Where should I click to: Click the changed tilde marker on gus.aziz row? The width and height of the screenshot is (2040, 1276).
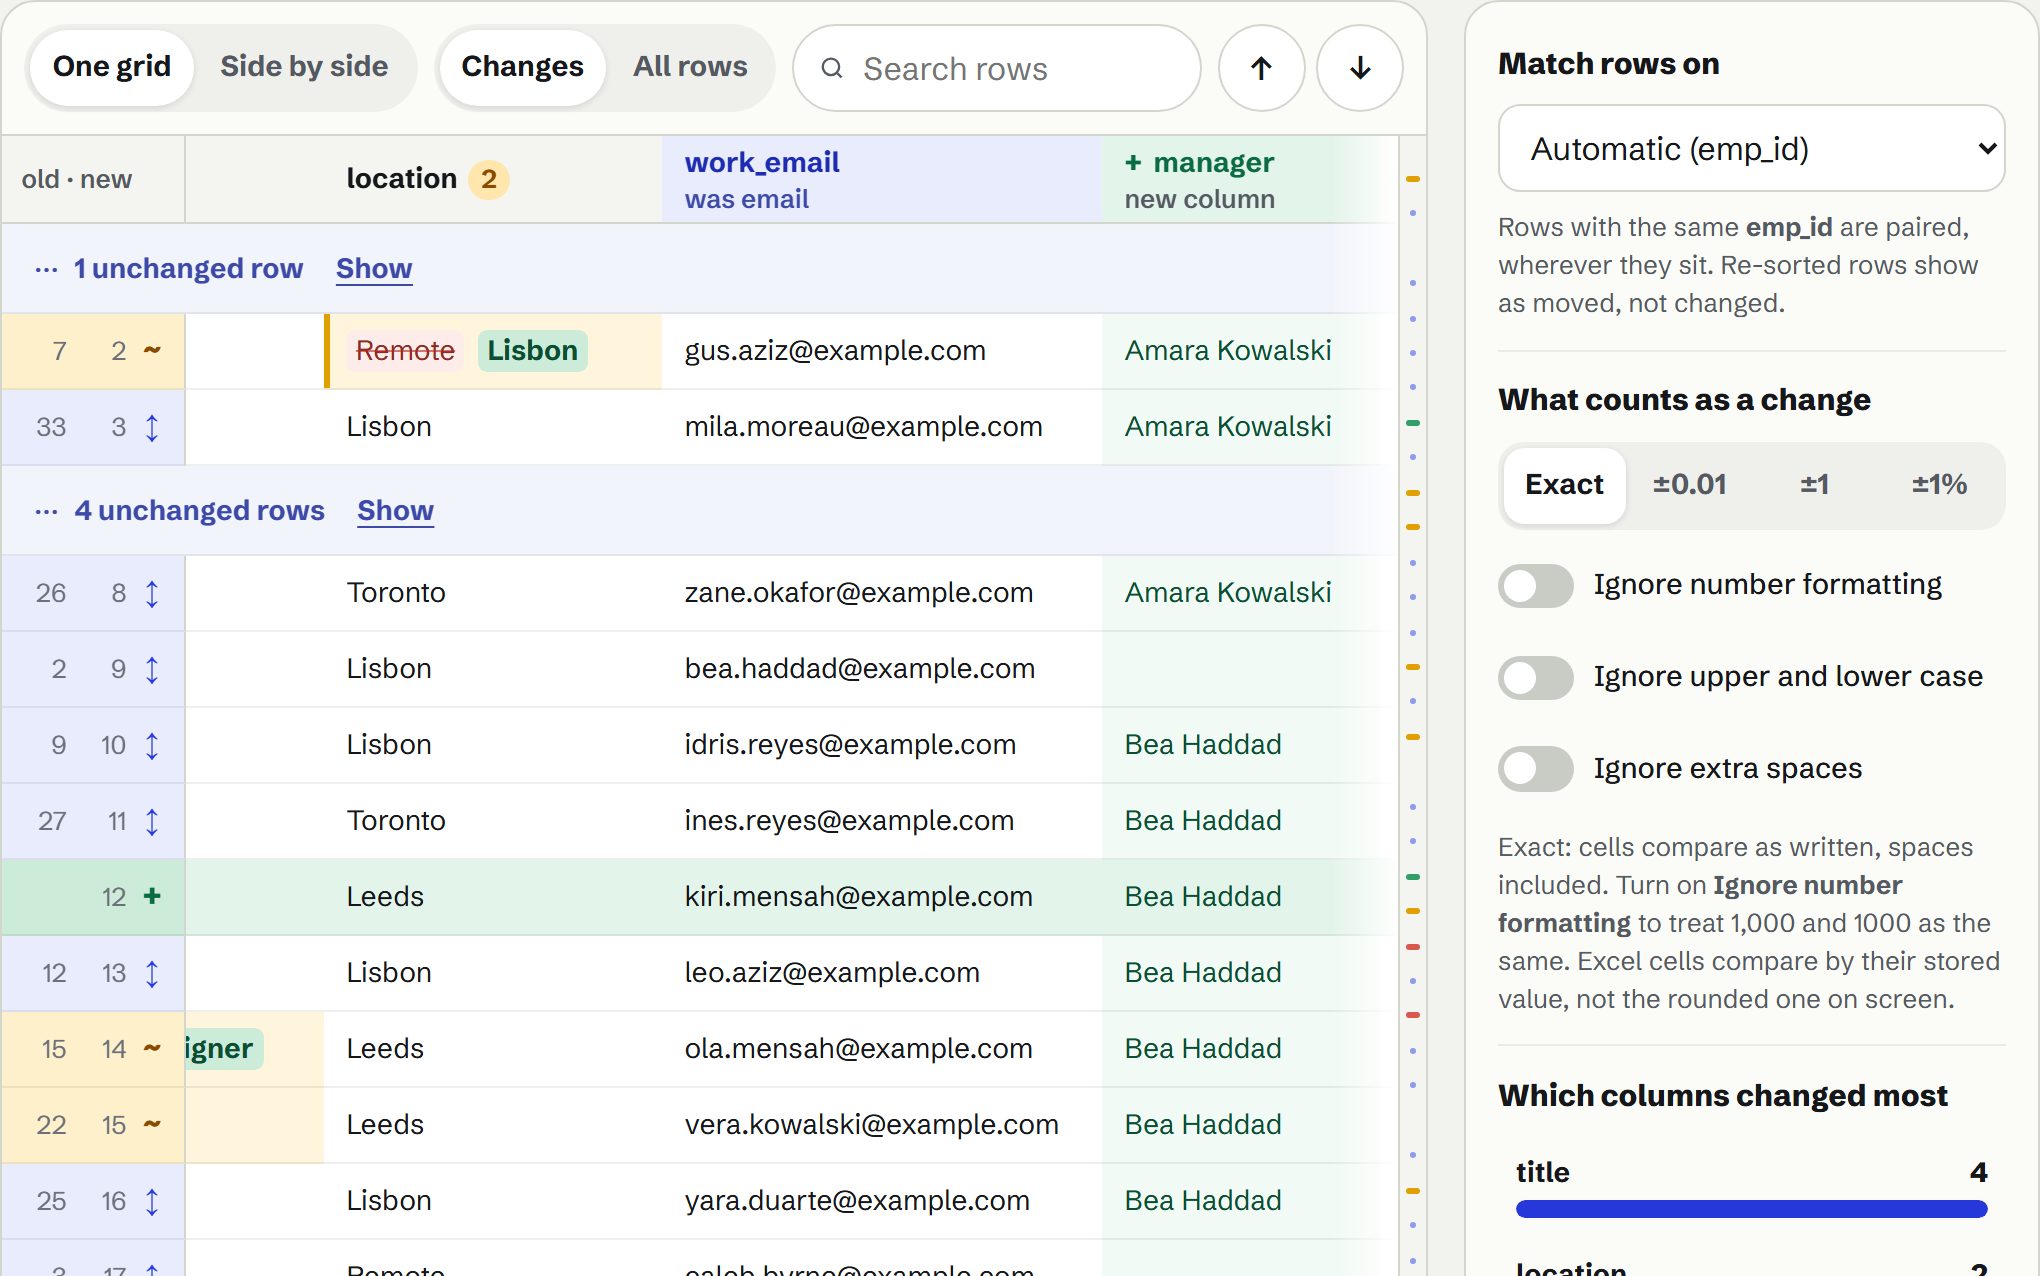click(x=152, y=350)
